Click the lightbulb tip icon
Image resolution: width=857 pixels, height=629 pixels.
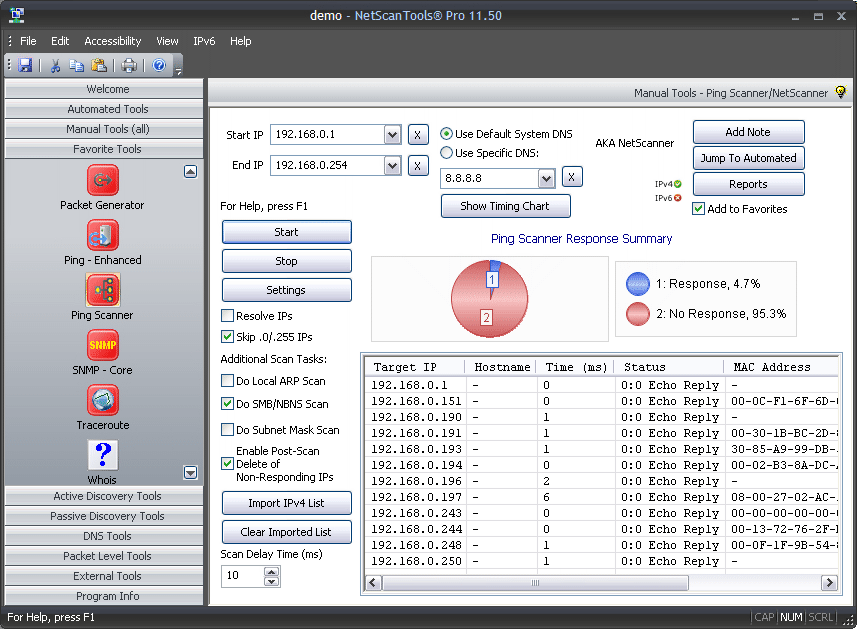(x=841, y=92)
